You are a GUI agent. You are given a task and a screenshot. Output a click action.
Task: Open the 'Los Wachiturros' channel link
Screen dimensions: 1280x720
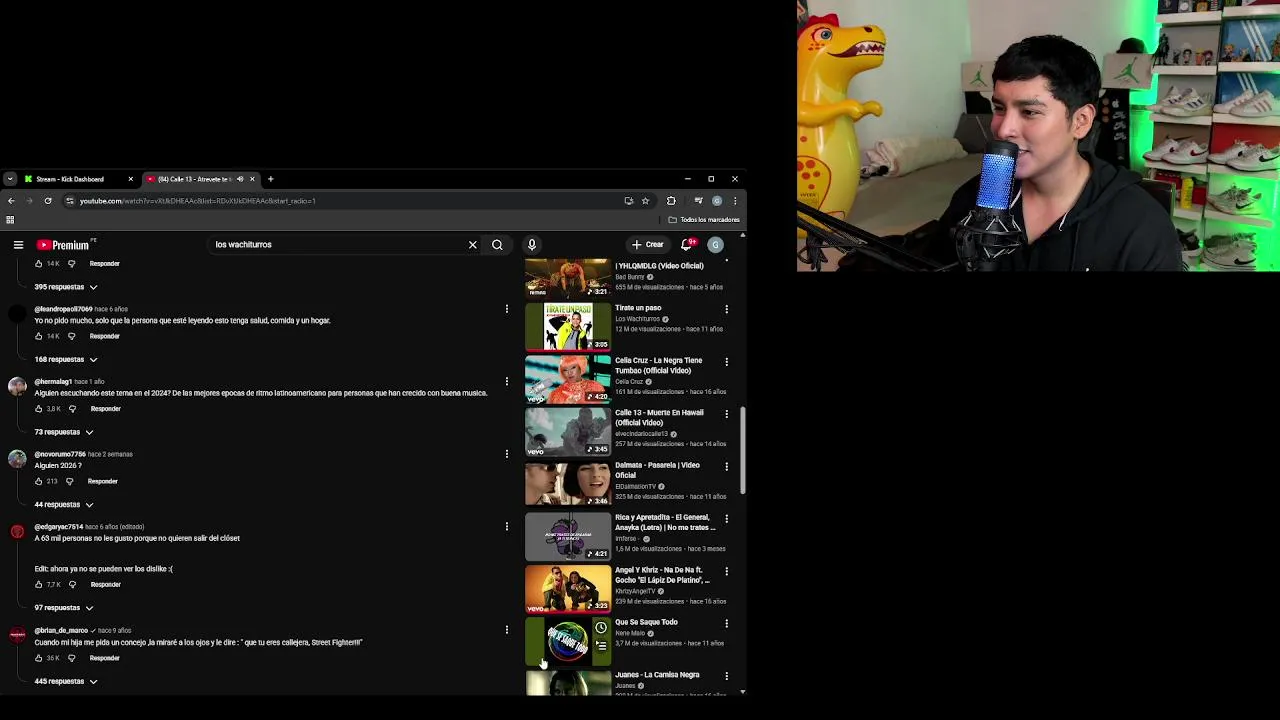637,319
